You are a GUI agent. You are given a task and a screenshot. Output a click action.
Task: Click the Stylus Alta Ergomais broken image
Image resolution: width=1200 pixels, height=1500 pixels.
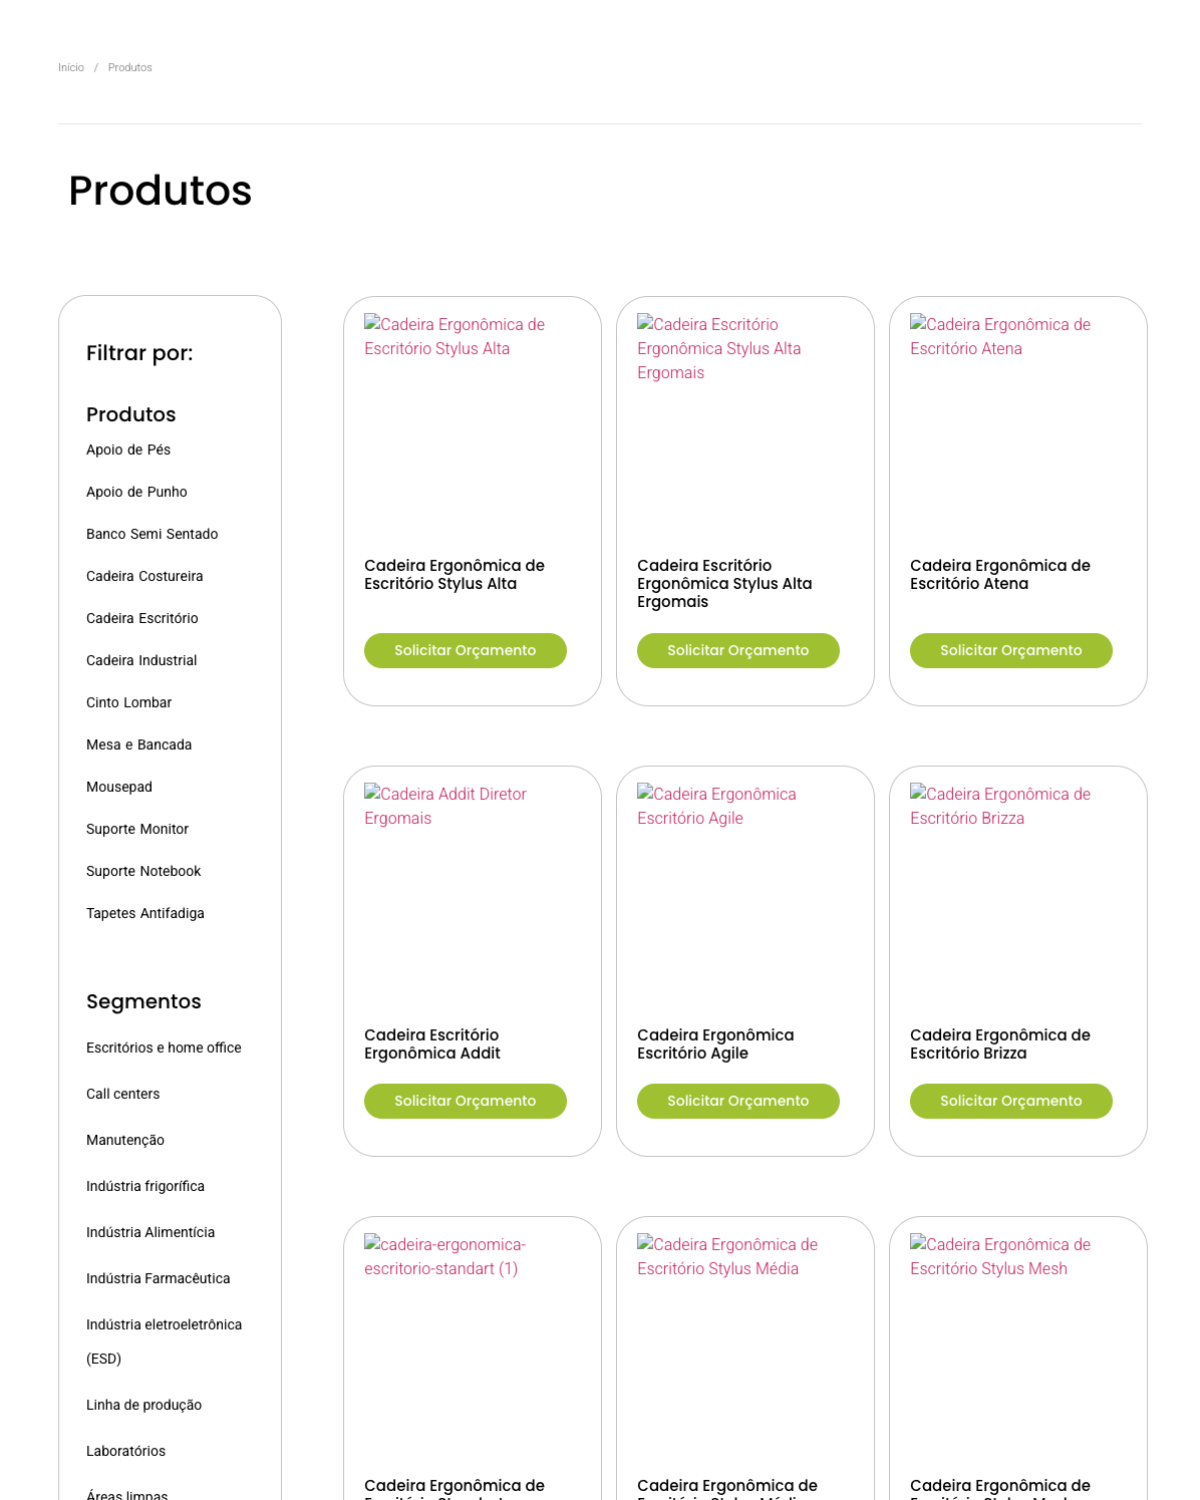(x=719, y=348)
